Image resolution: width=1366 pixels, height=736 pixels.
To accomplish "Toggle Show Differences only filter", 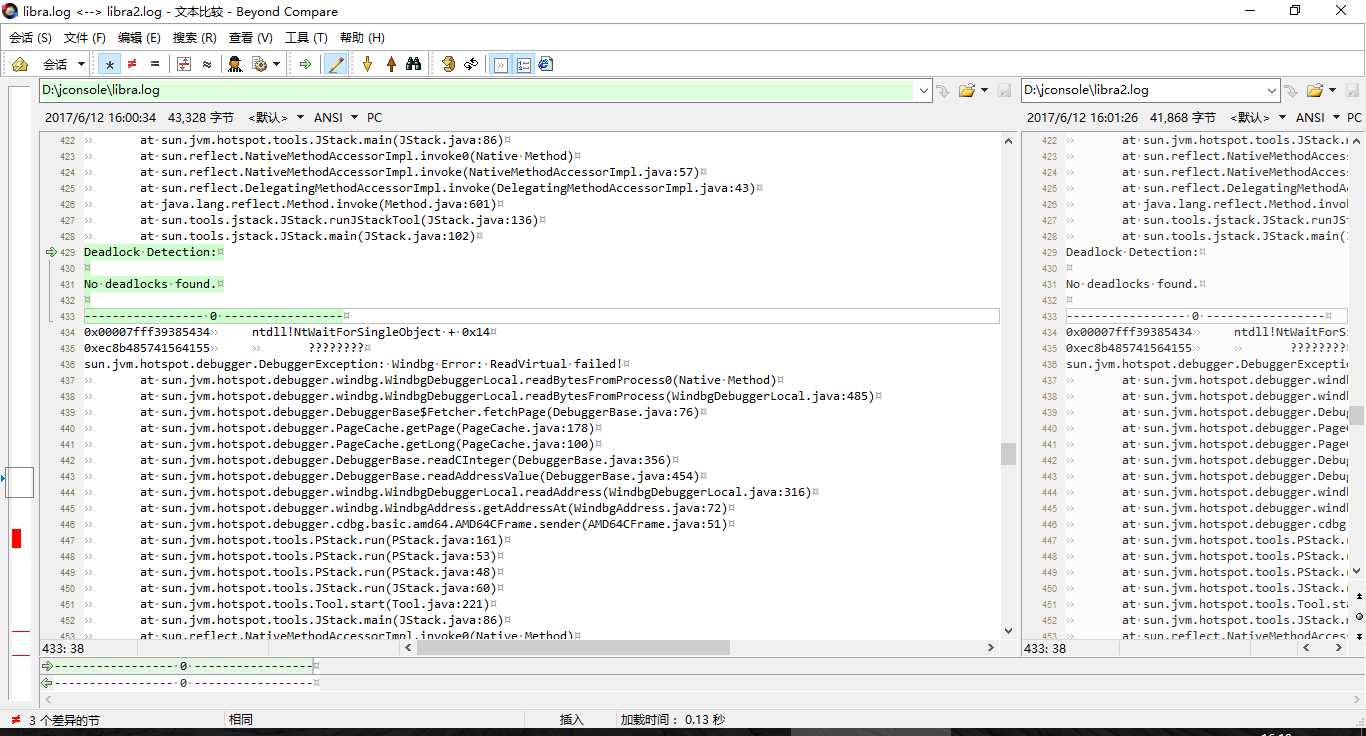I will point(132,64).
